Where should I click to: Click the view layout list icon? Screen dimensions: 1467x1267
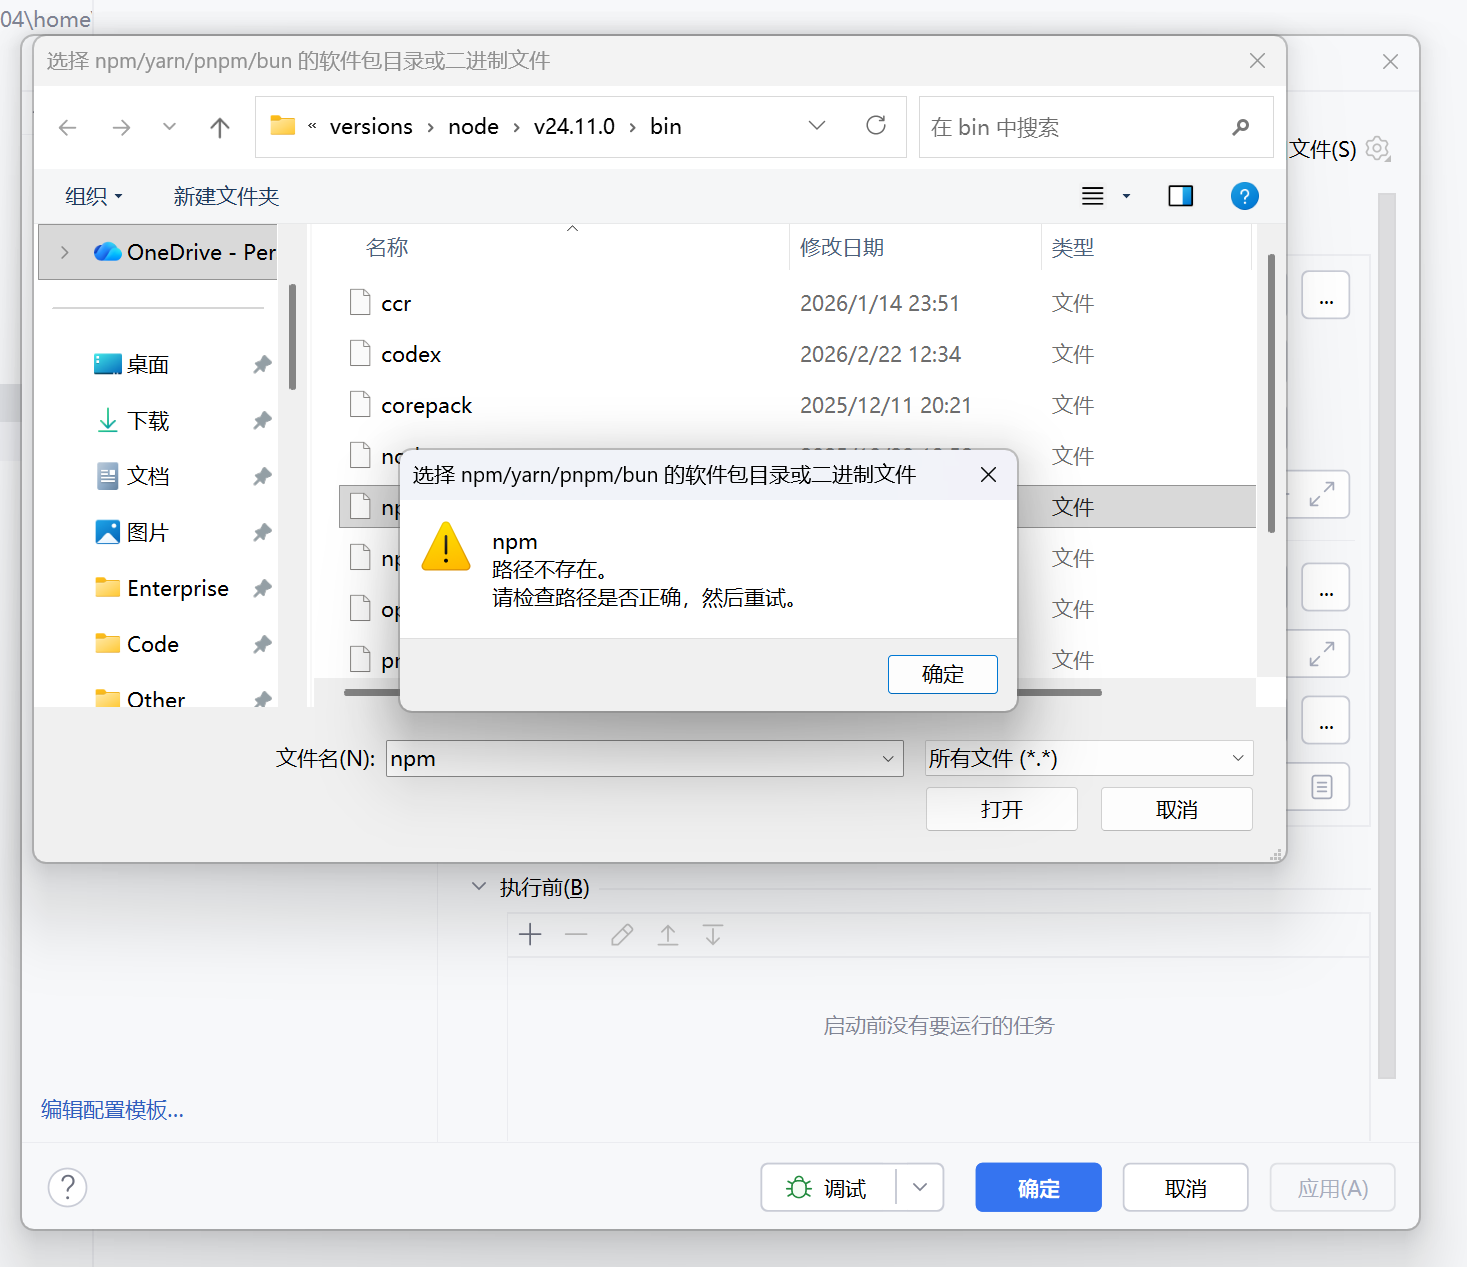(1093, 196)
